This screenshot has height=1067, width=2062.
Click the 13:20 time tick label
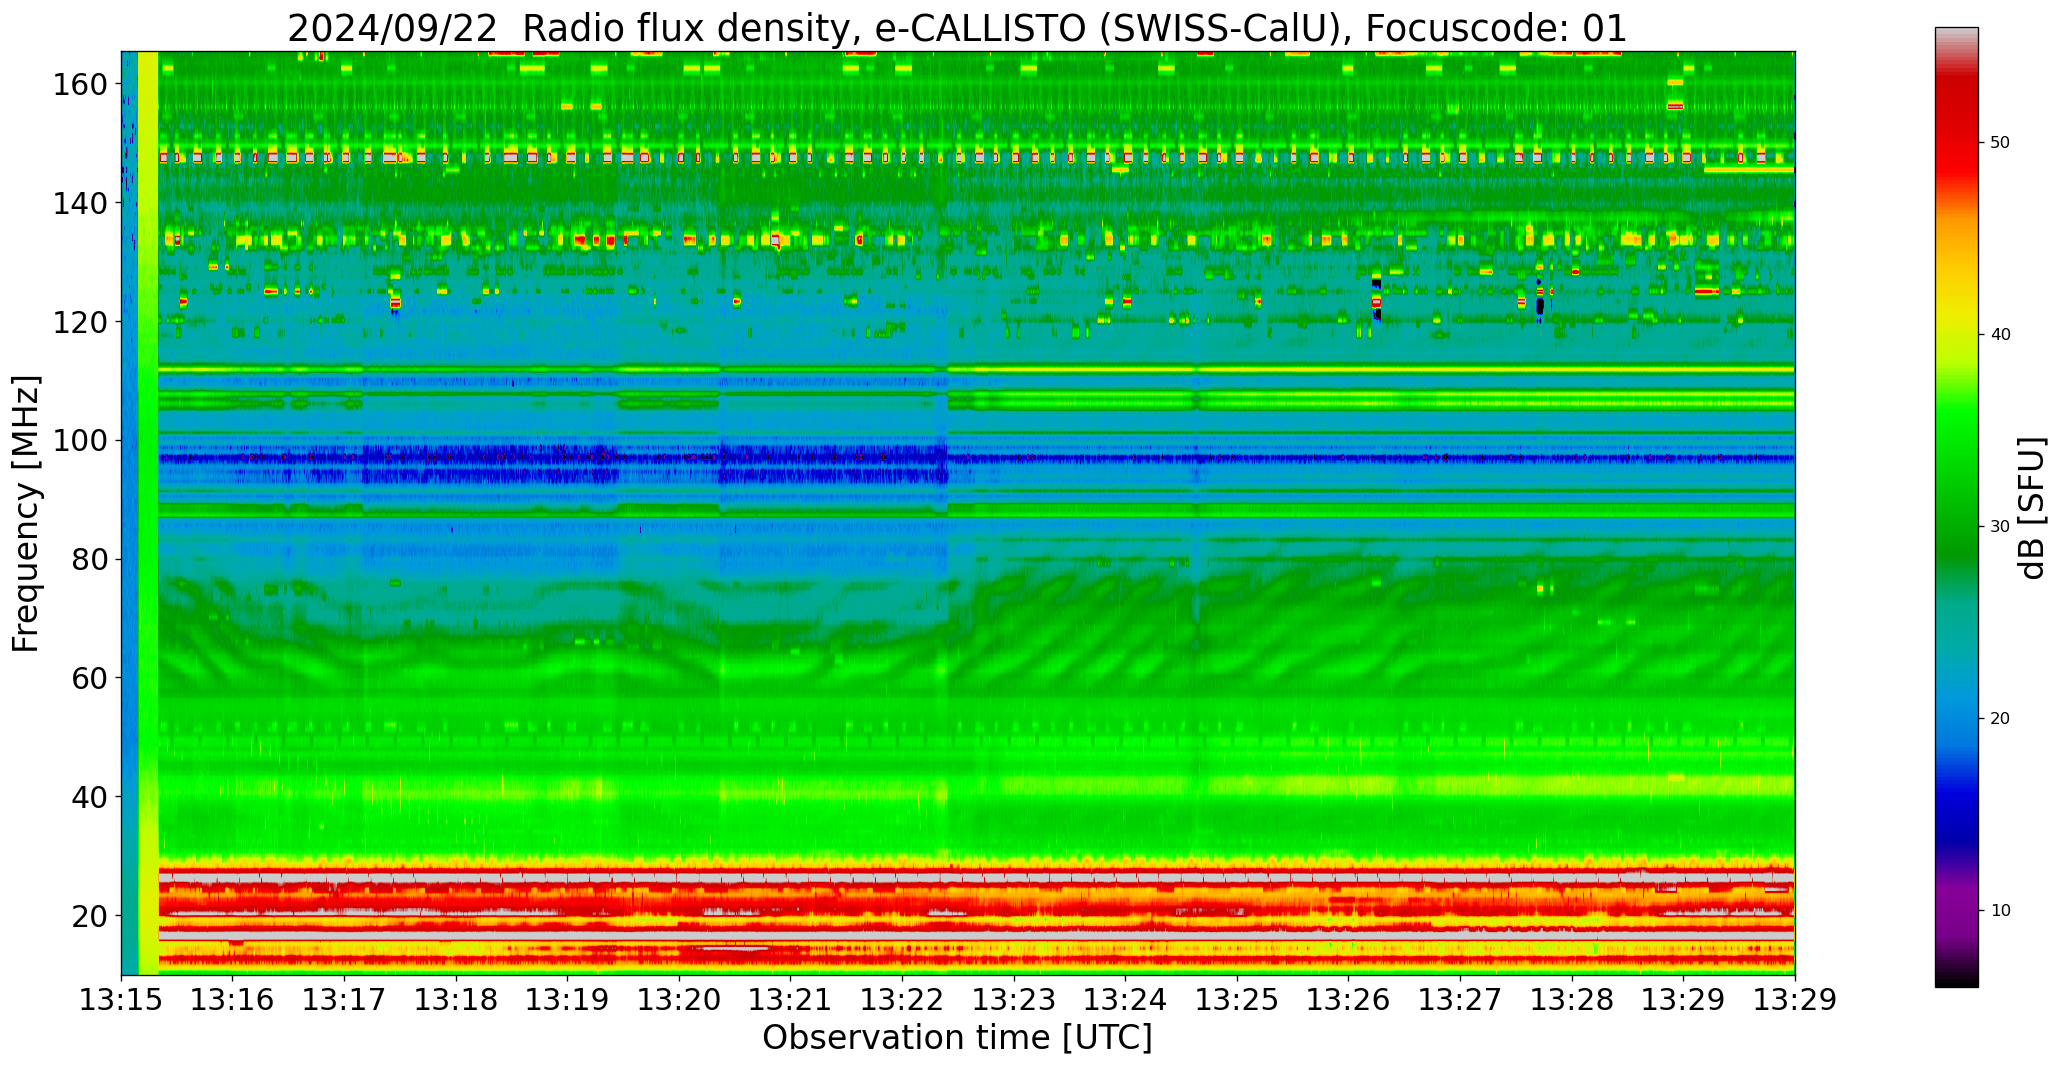(x=679, y=1000)
